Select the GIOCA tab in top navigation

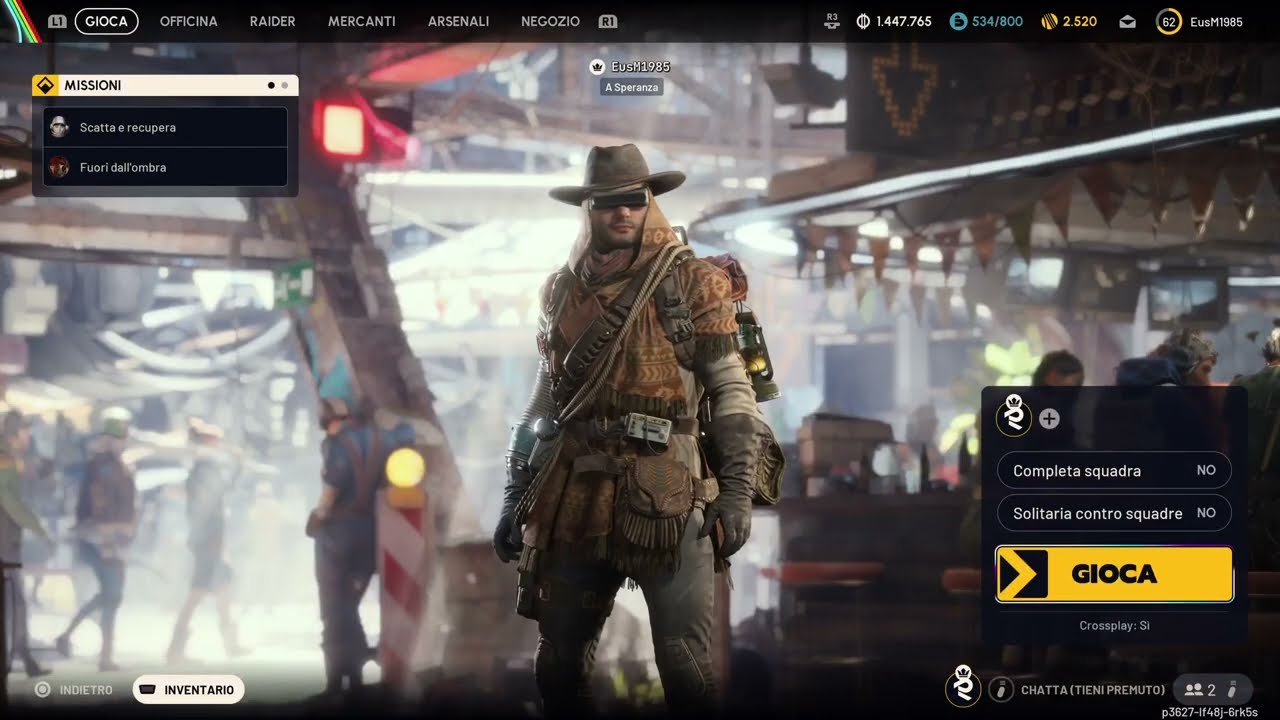tap(106, 21)
